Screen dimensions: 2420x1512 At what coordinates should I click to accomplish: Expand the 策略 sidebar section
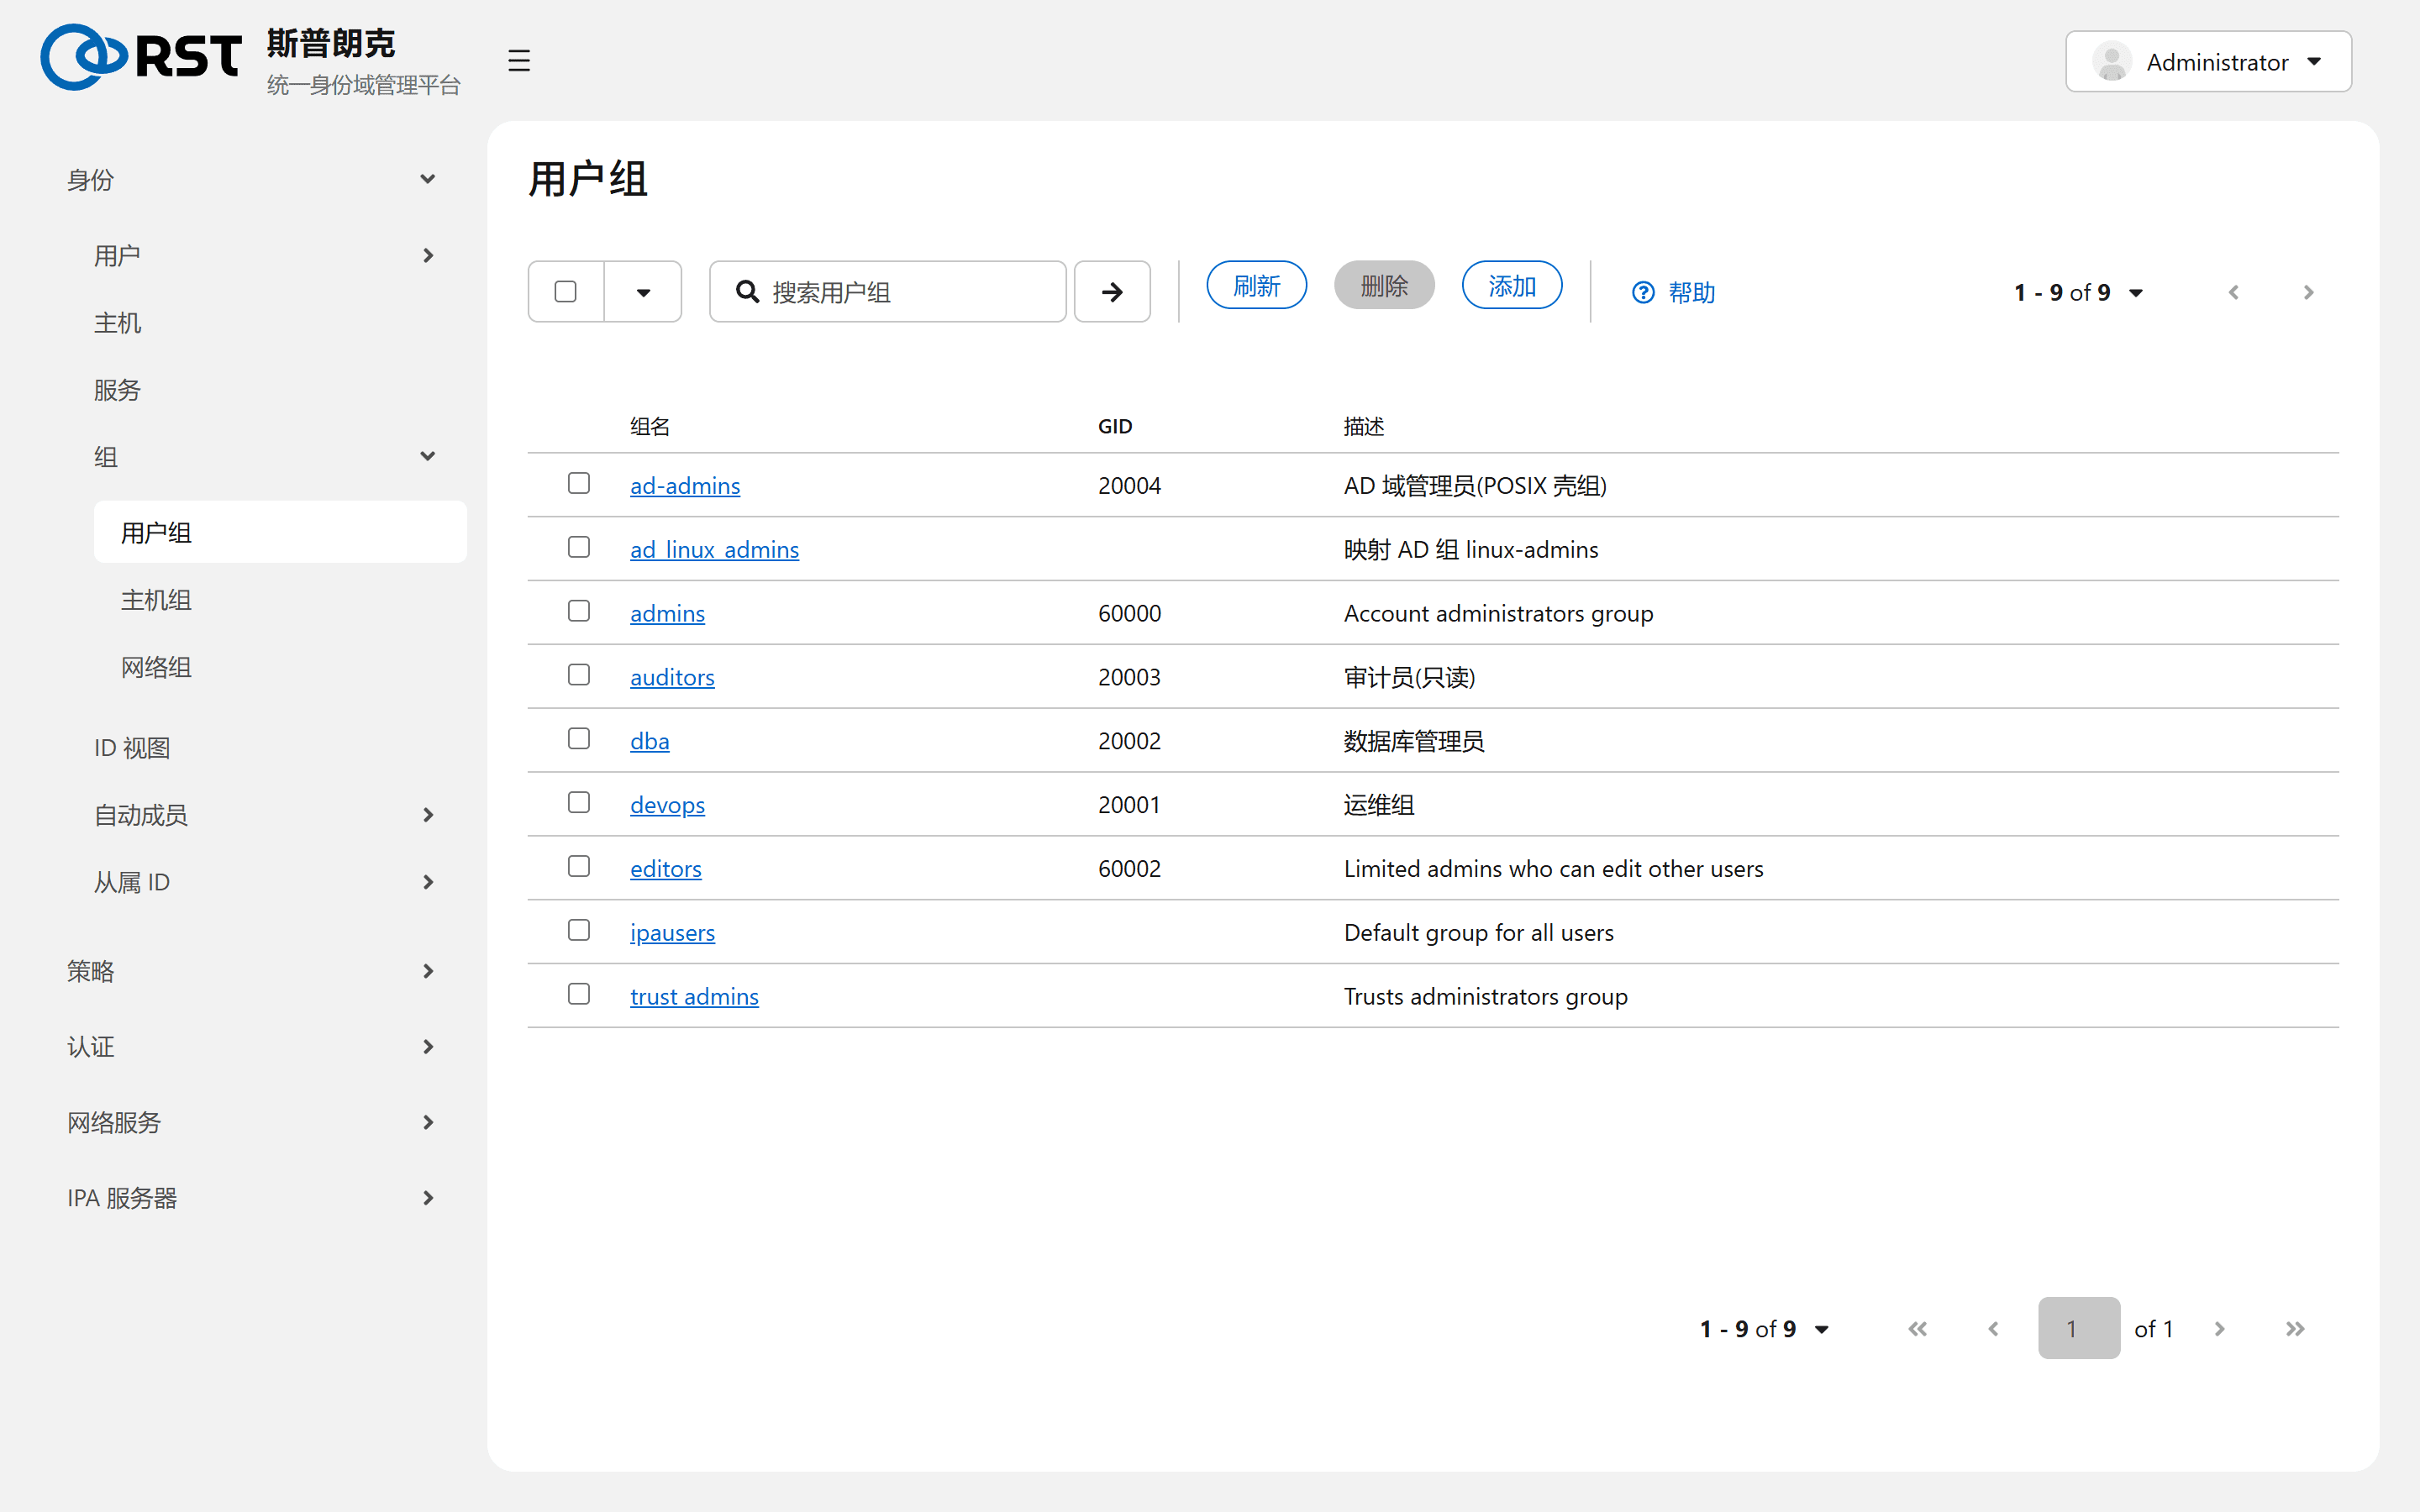click(x=251, y=971)
